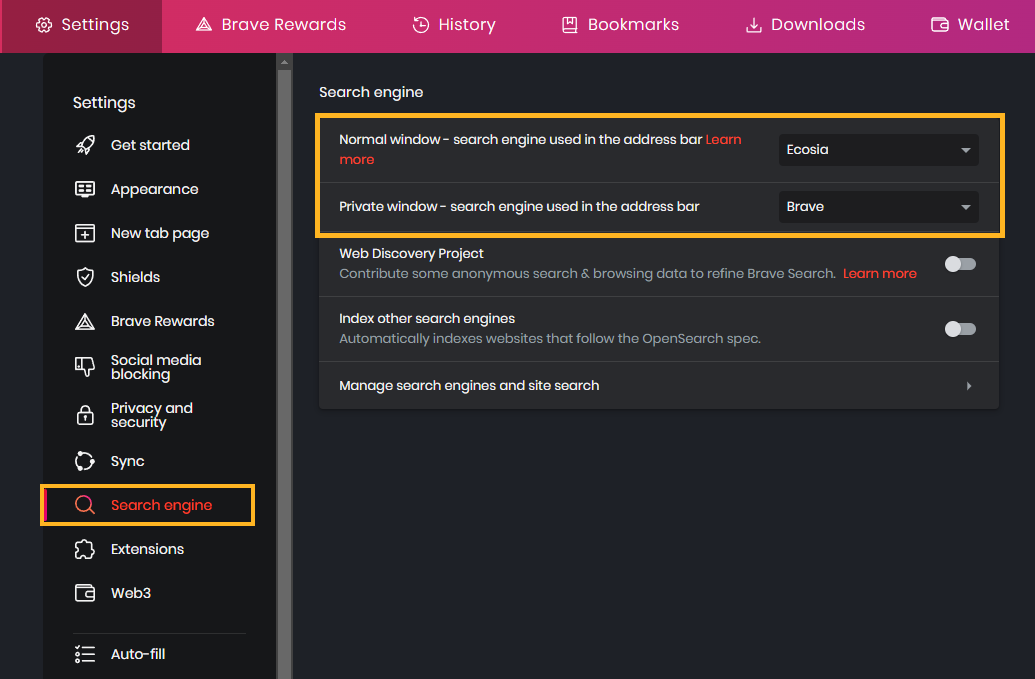Click the puzzle piece Extensions icon
The image size is (1035, 679).
[85, 549]
